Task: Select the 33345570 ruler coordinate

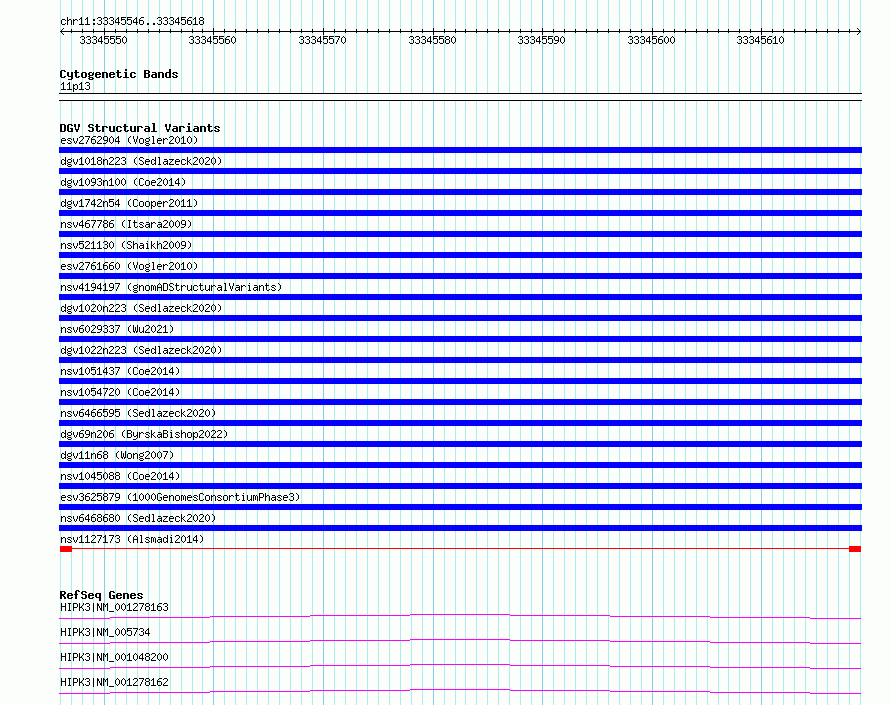Action: (322, 40)
